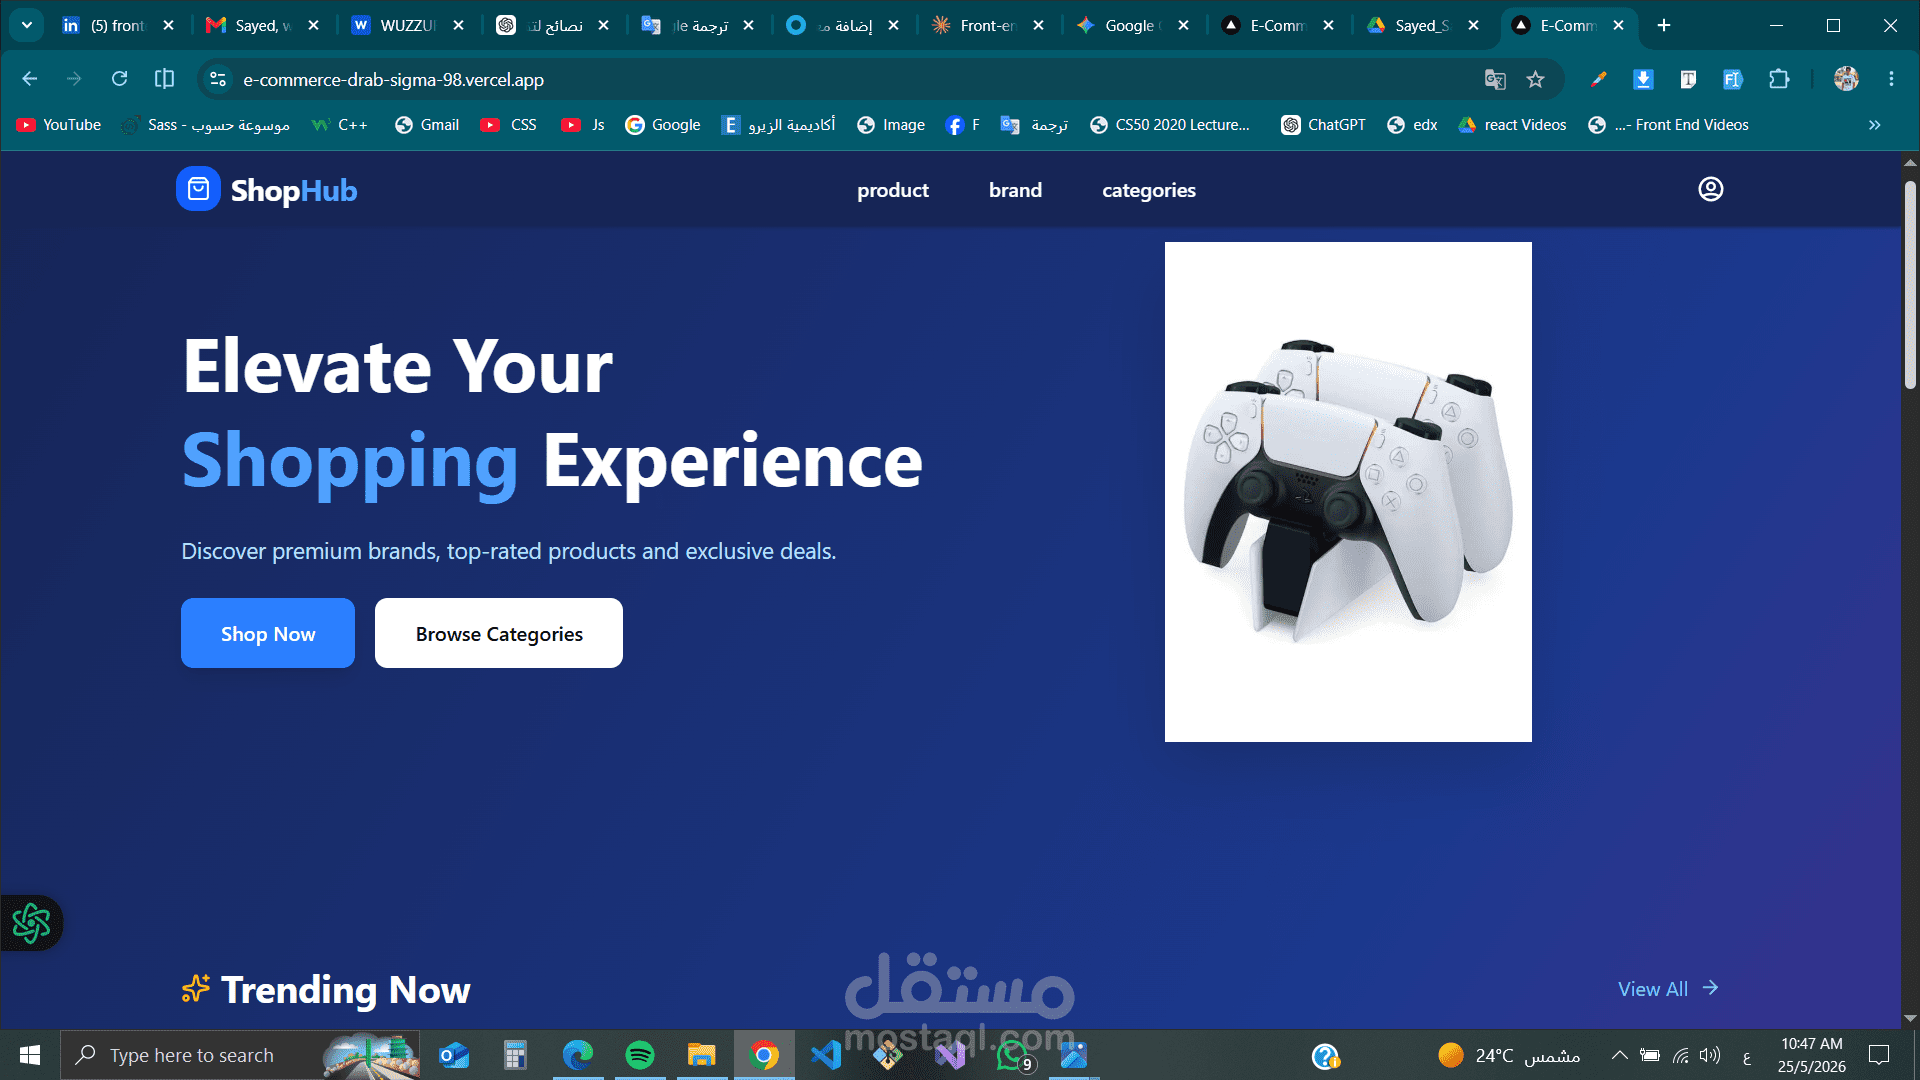Show more bookmarks chevron
Viewport: 1920px width, 1080px height.
coord(1874,125)
